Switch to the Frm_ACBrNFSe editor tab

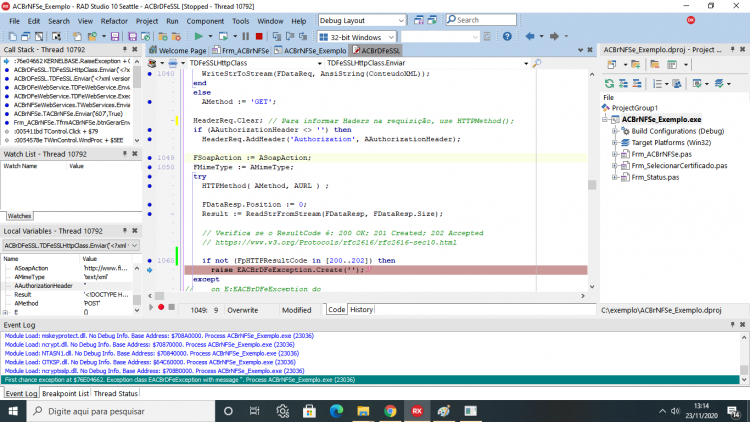(241, 50)
